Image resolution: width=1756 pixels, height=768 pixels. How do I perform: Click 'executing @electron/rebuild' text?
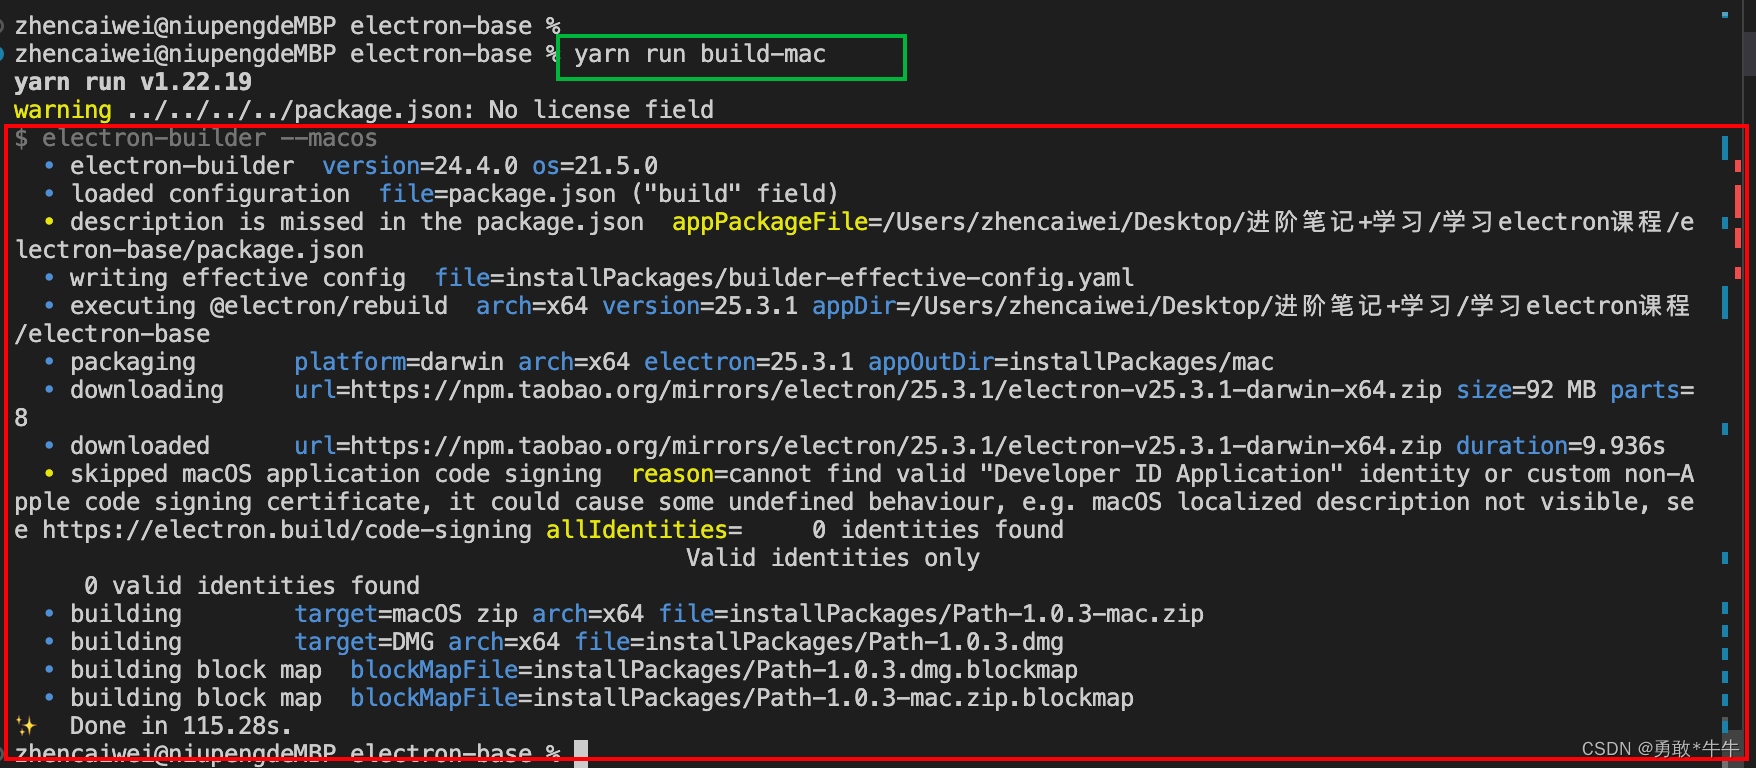tap(259, 306)
